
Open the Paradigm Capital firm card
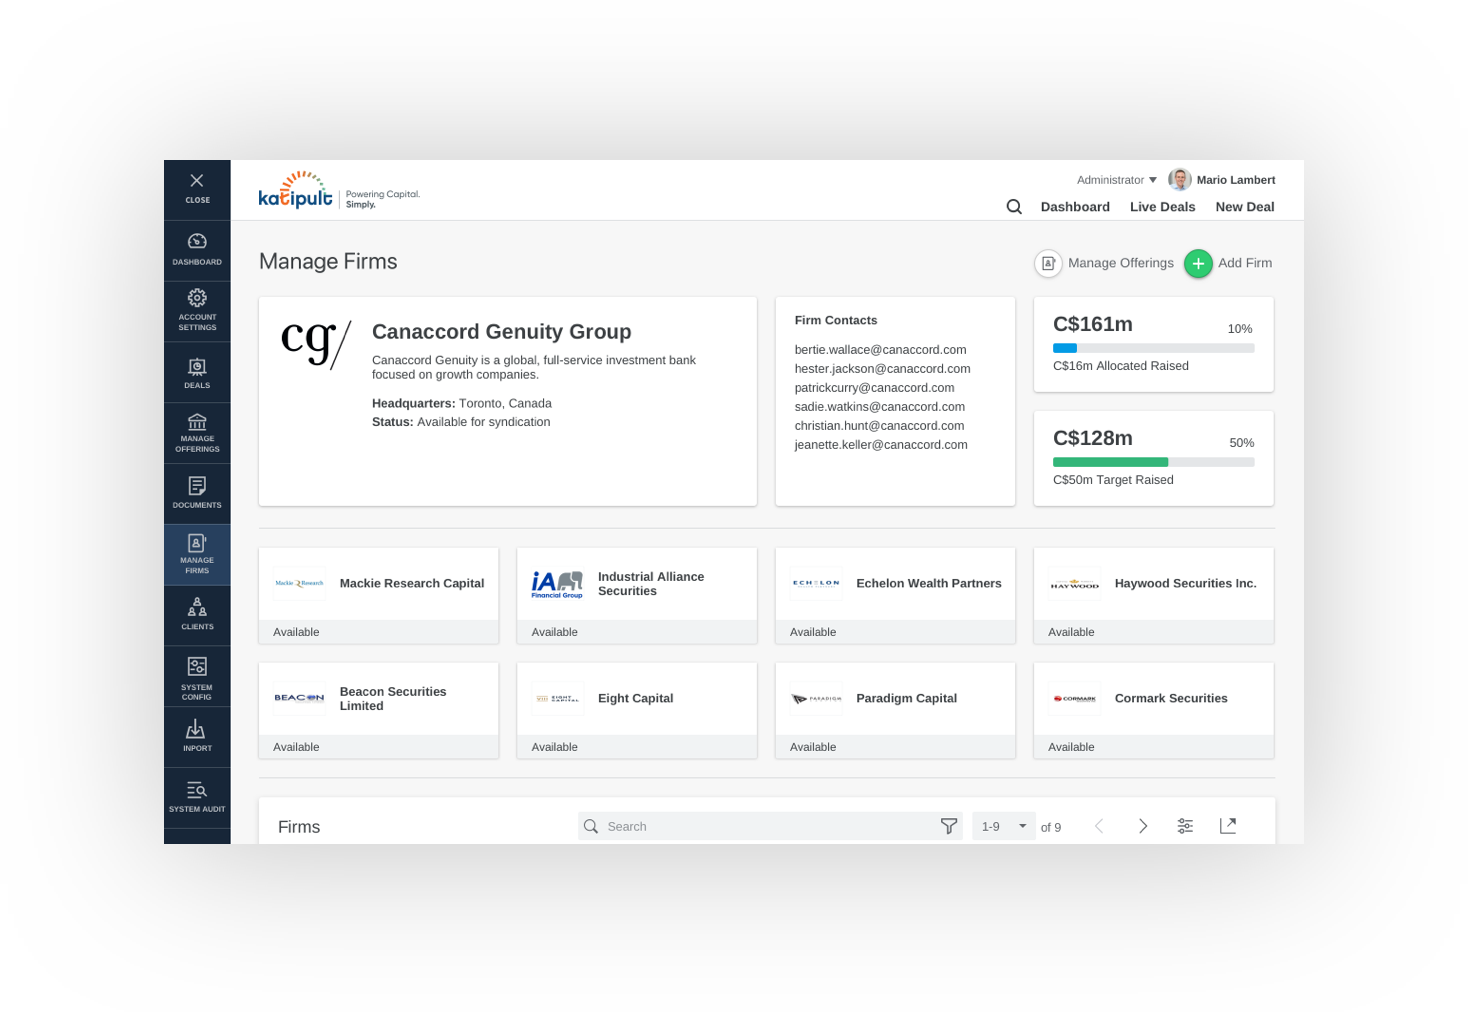pyautogui.click(x=895, y=711)
